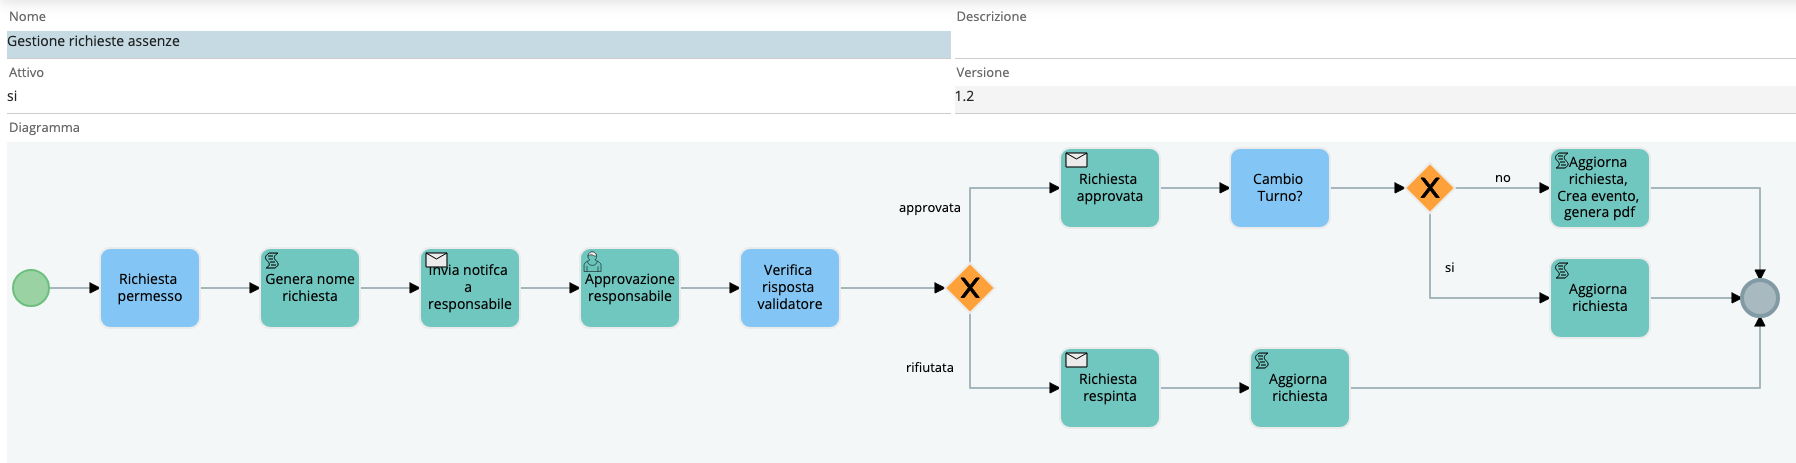Select the Approvazione responsabile task
Image resolution: width=1796 pixels, height=463 pixels.
coord(630,288)
